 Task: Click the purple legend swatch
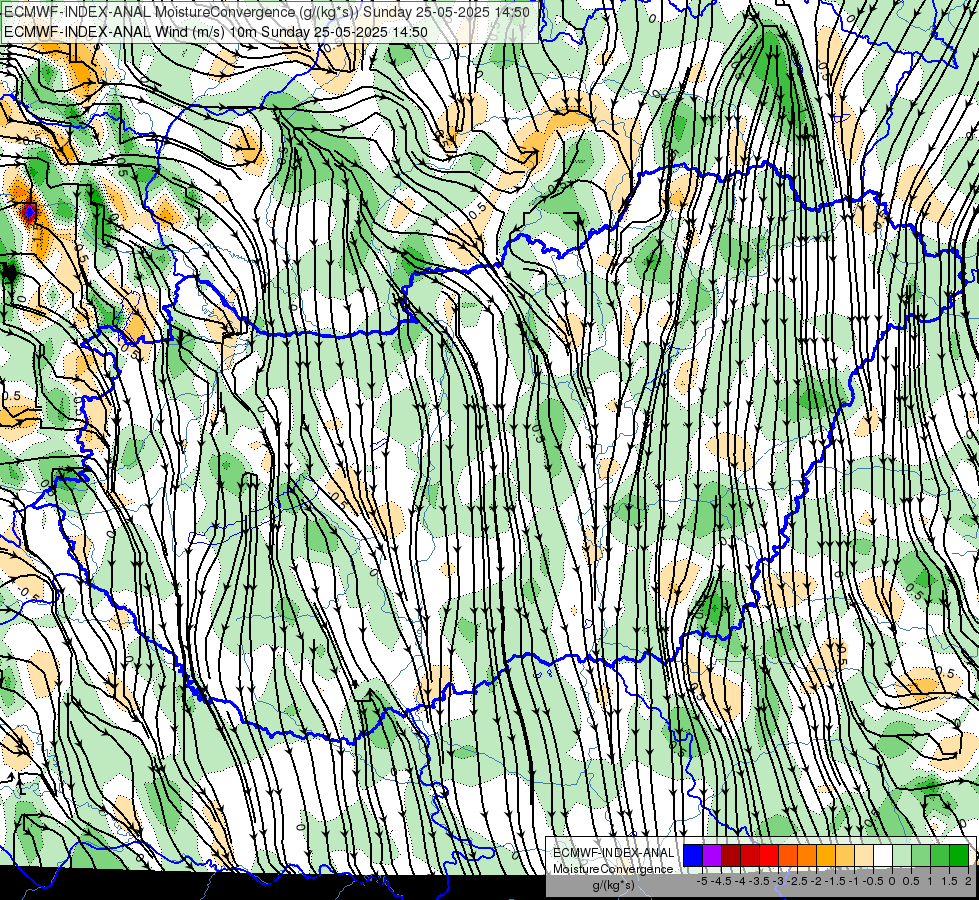tap(712, 855)
